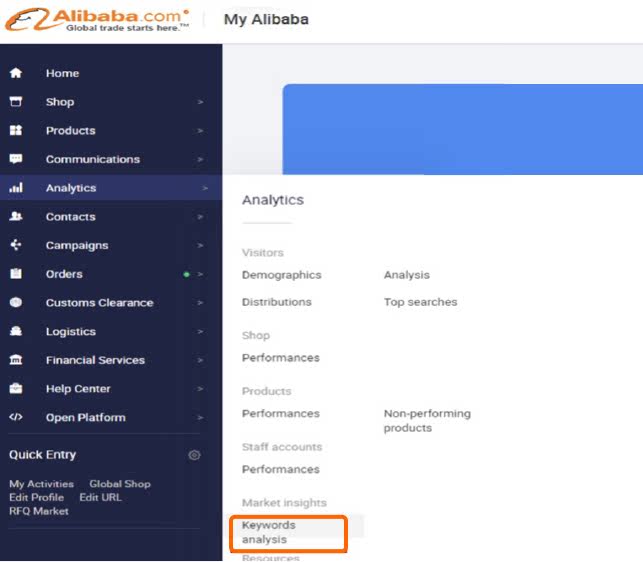Expand the Customs Clearance submenu arrow
Image resolution: width=643 pixels, height=562 pixels.
200,303
